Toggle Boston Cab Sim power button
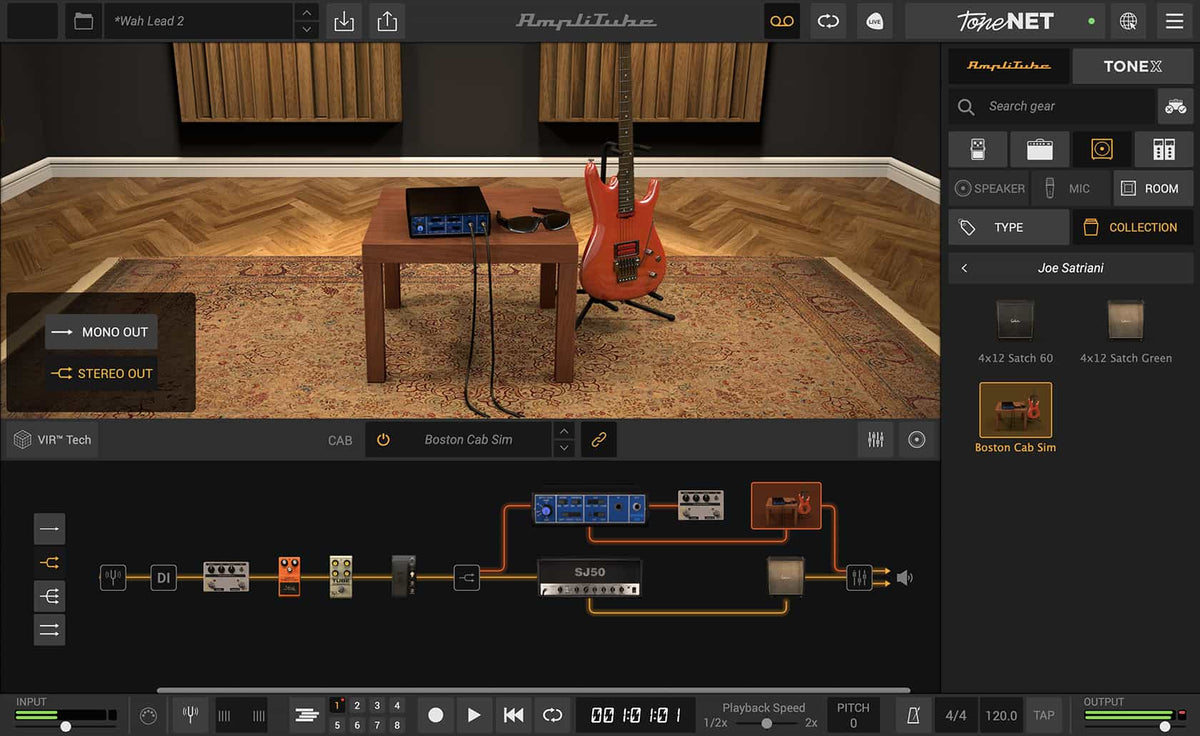Viewport: 1200px width, 736px height. (x=383, y=439)
